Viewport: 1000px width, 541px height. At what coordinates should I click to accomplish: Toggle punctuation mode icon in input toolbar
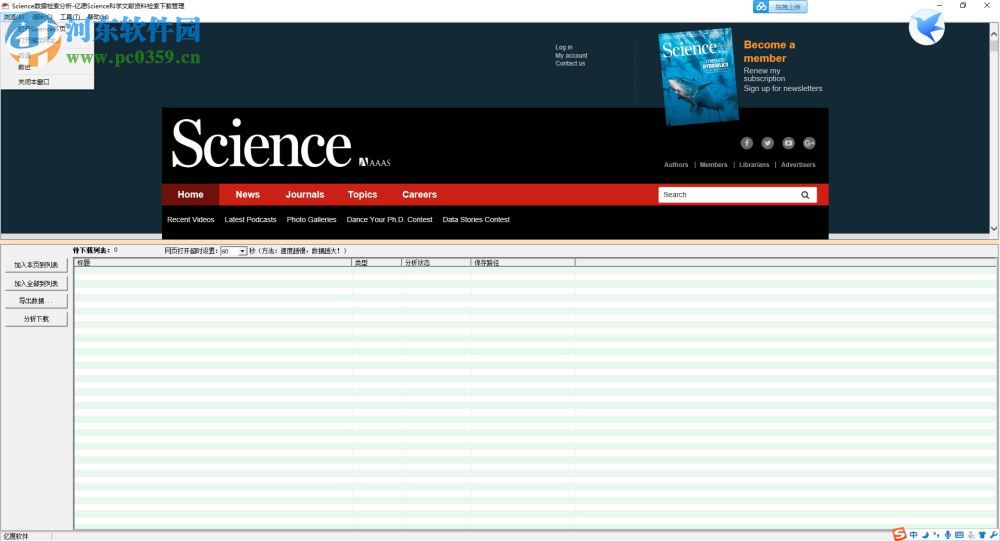tap(936, 535)
